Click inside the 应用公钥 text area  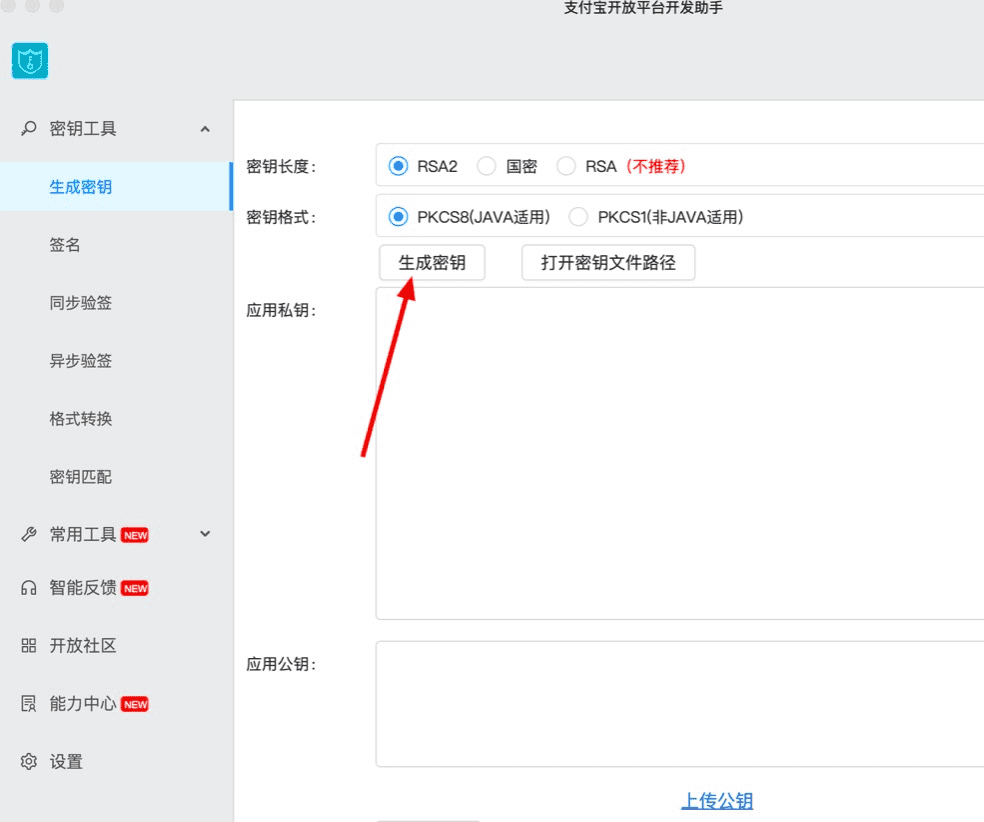tap(680, 704)
